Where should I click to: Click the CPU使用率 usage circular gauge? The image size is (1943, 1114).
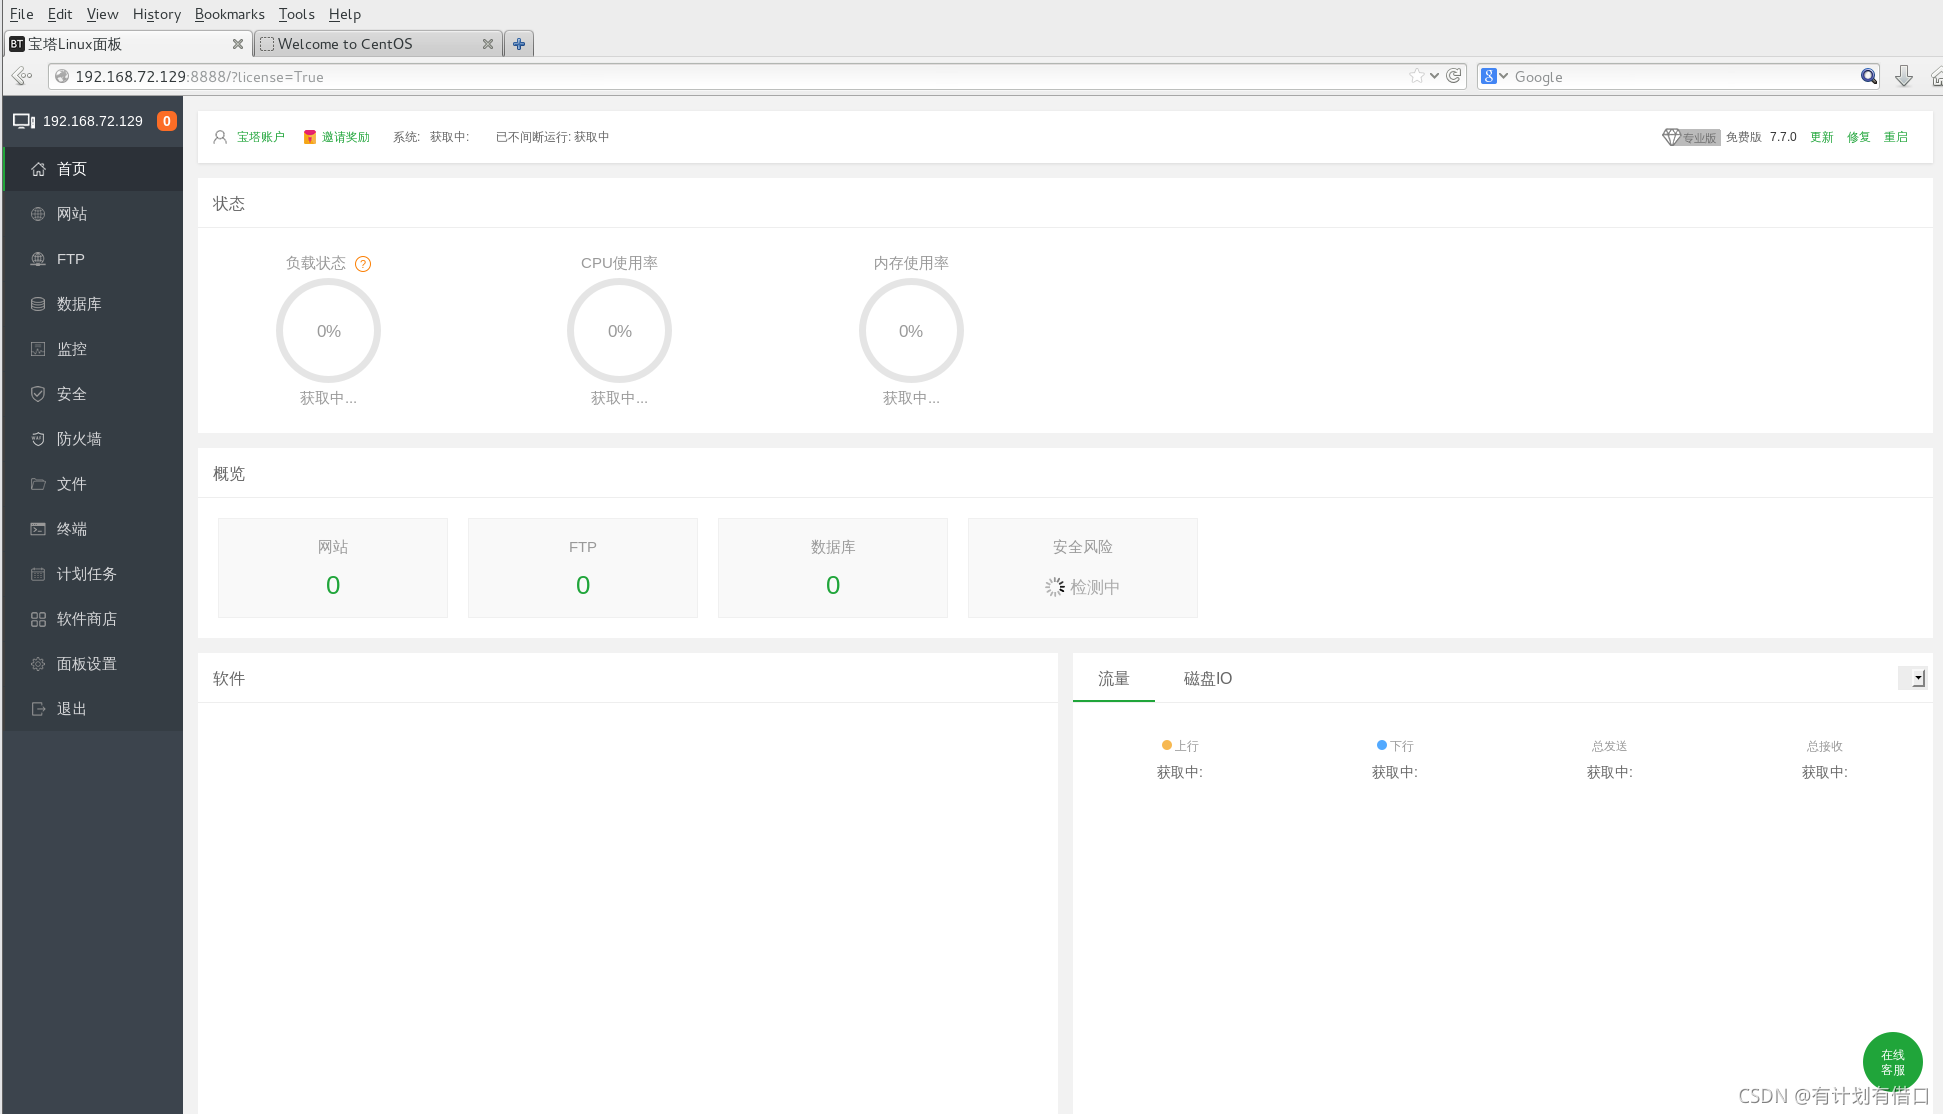pyautogui.click(x=619, y=331)
